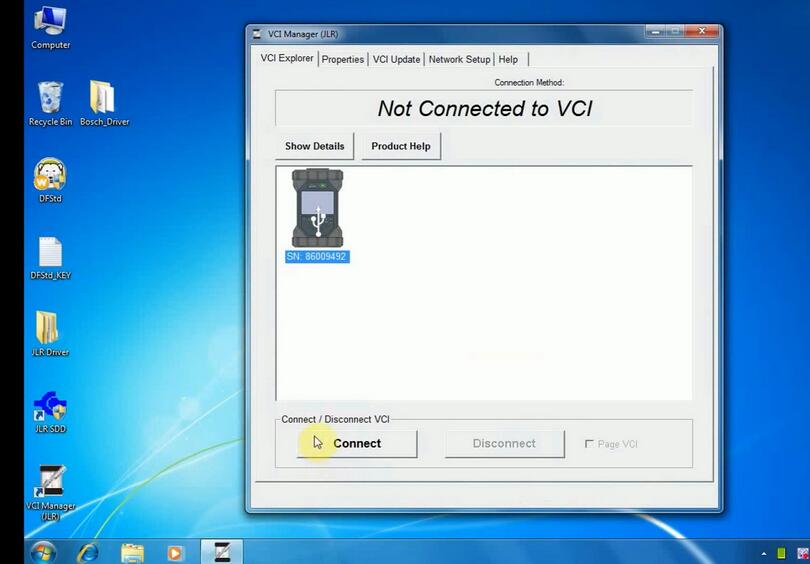Click the VCI Manager taskbar button
The image size is (810, 564).
point(222,553)
